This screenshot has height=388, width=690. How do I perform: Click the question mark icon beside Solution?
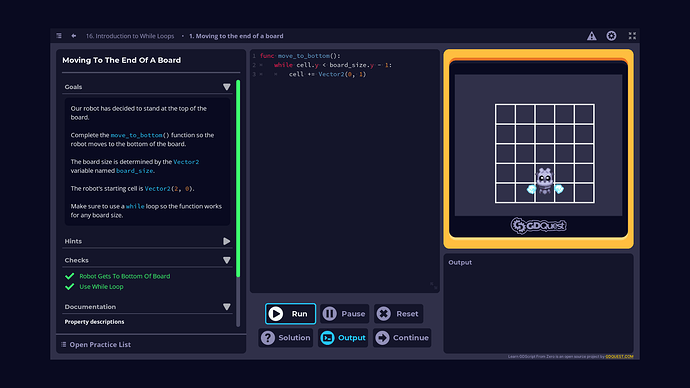pos(268,338)
